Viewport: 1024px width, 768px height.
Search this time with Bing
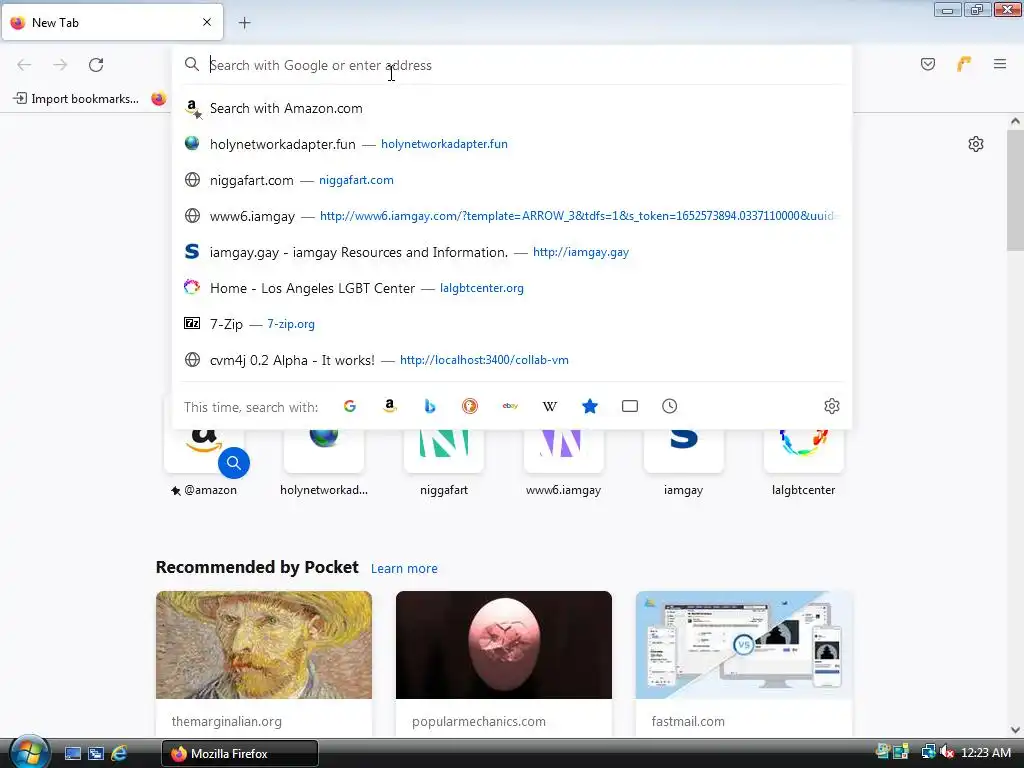(x=430, y=406)
